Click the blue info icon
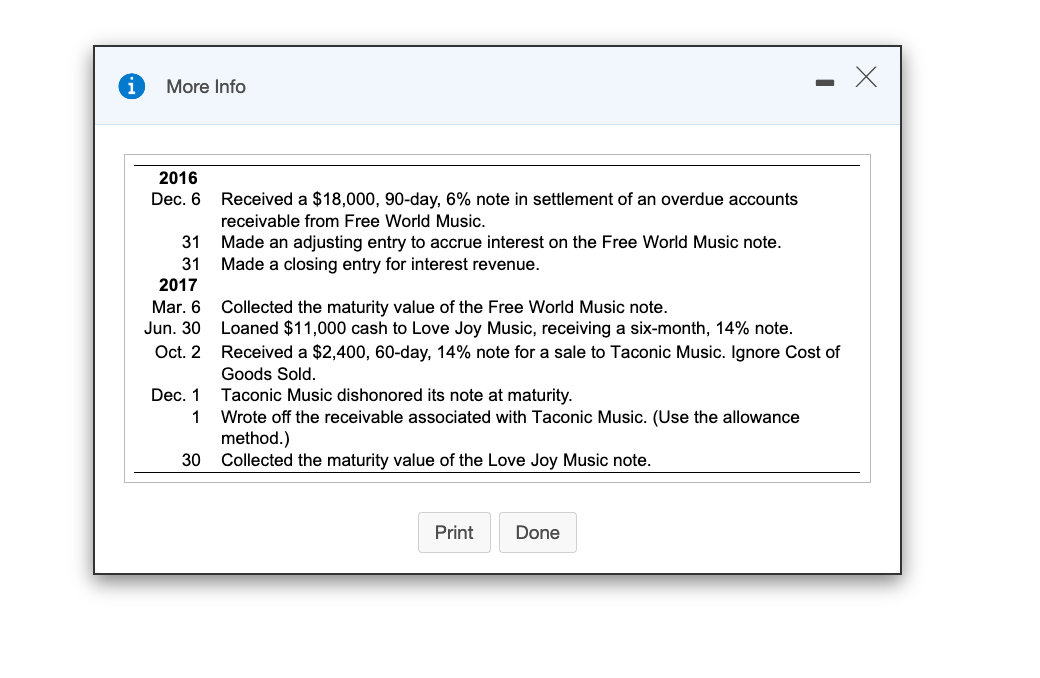 [131, 86]
